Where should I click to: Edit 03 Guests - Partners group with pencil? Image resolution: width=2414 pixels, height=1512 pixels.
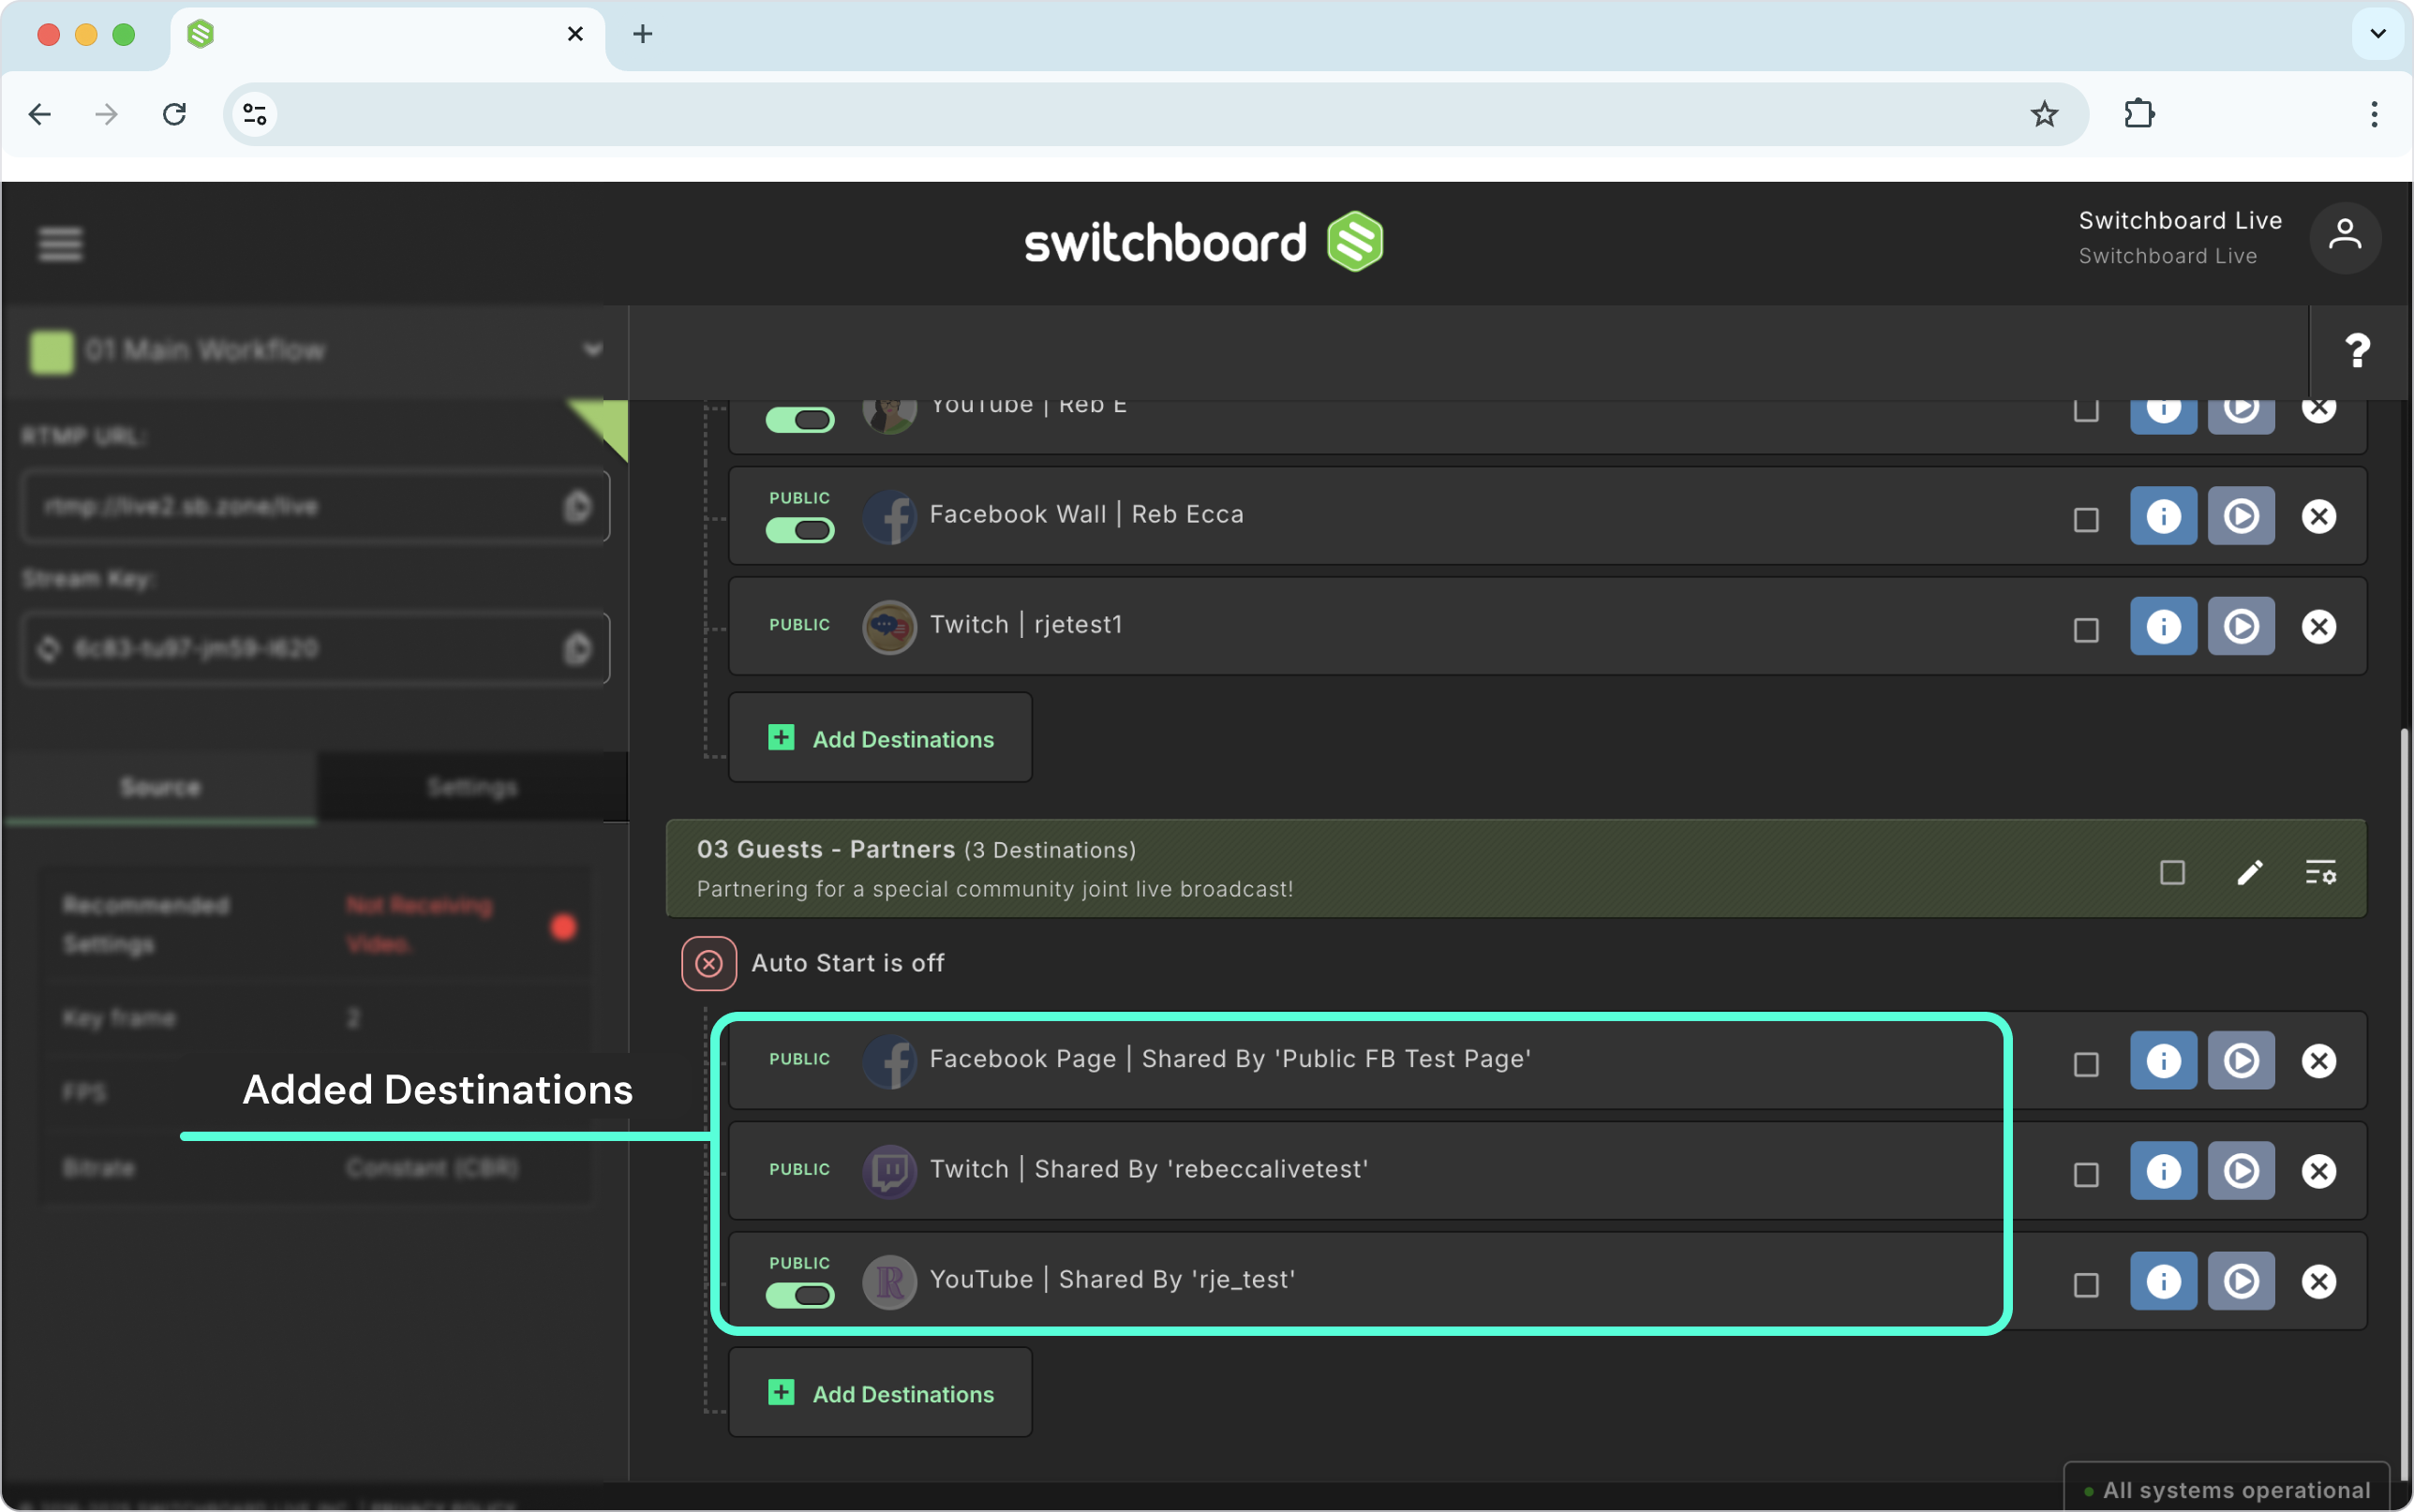click(2249, 873)
